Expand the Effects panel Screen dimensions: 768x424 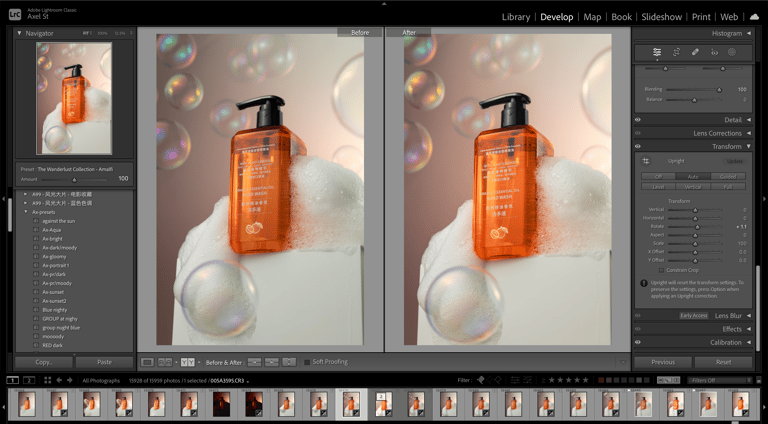click(x=749, y=329)
